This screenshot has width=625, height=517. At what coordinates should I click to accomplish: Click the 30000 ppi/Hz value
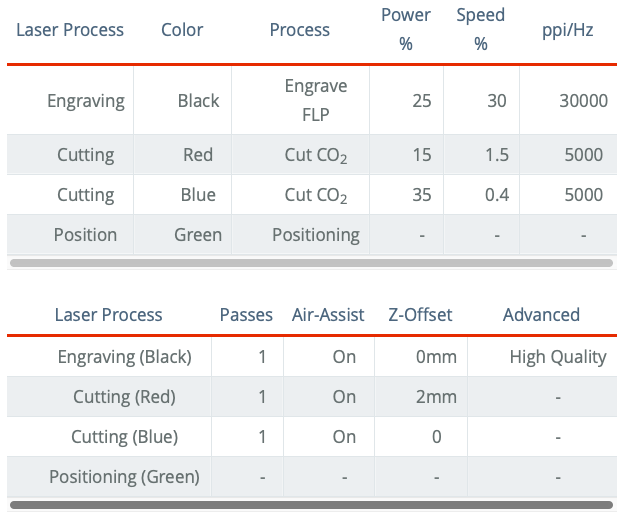(583, 101)
